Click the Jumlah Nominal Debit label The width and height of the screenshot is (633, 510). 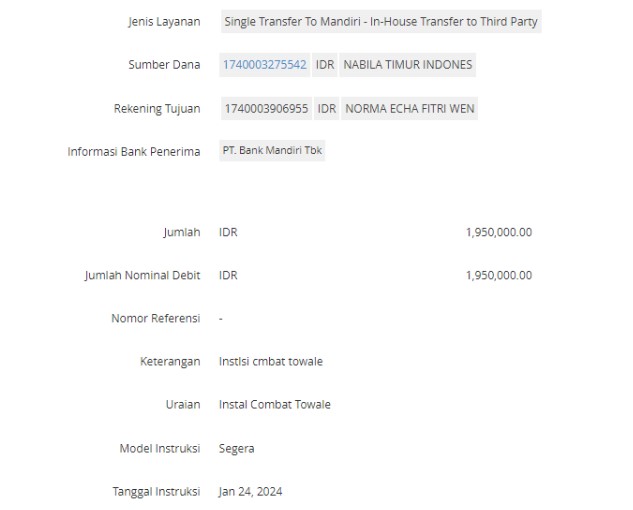pyautogui.click(x=142, y=275)
